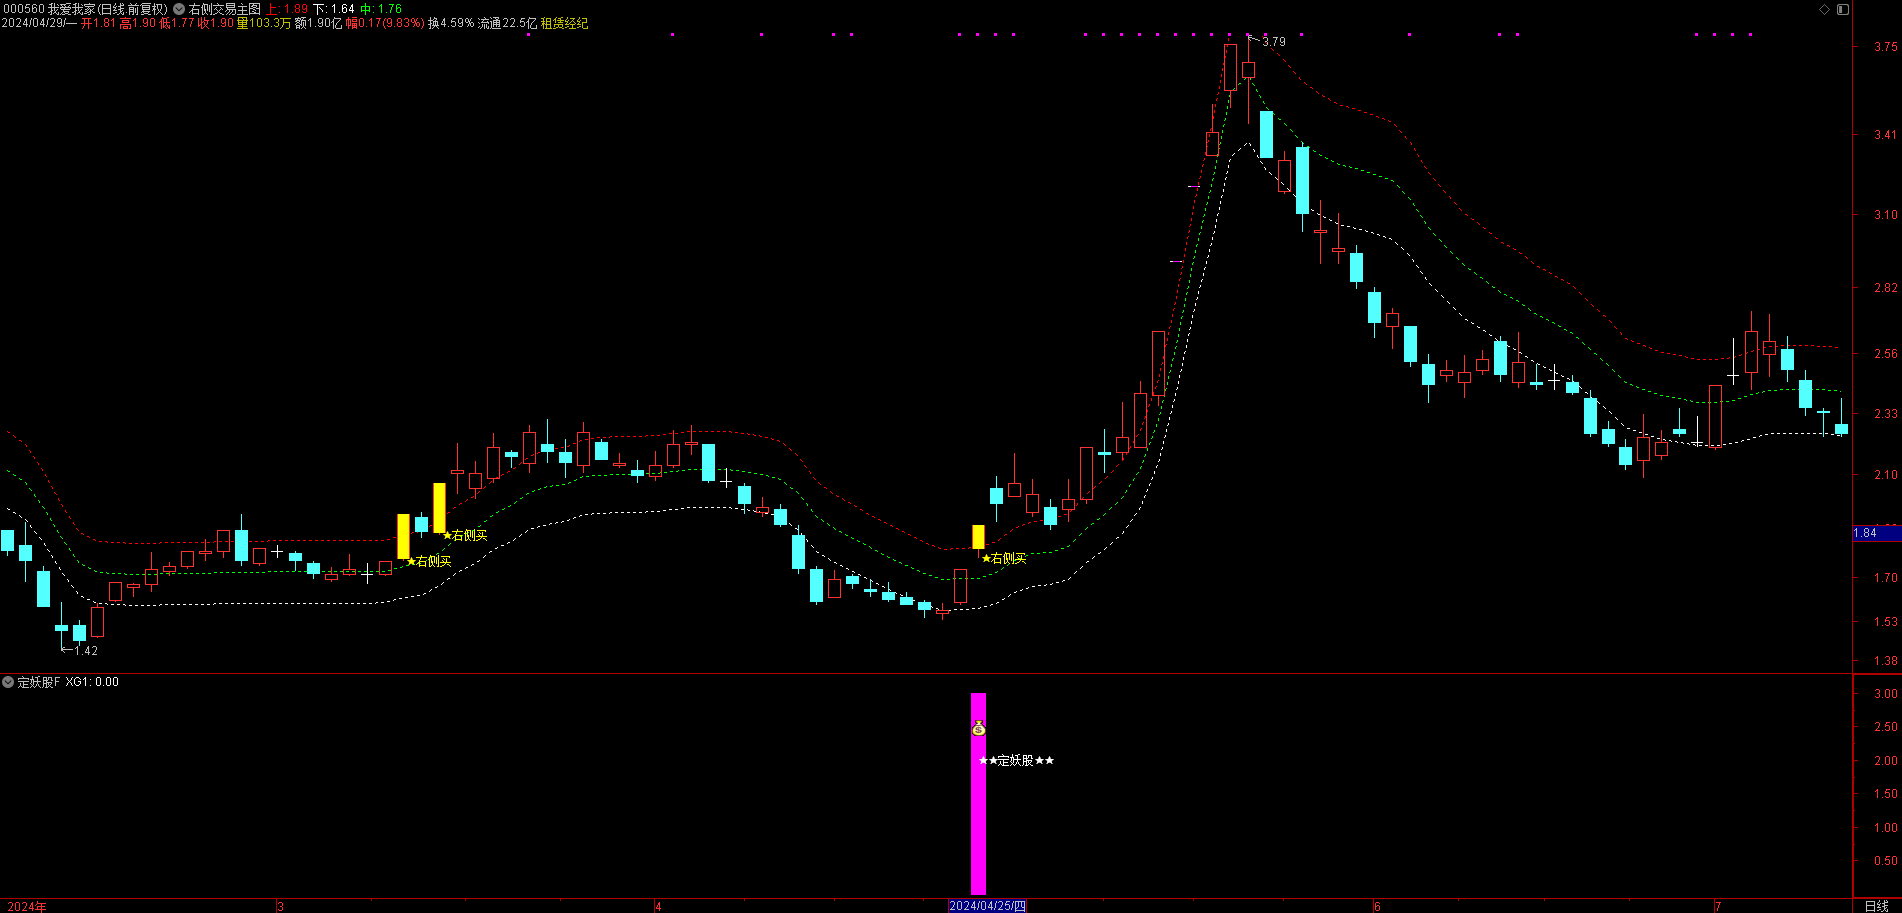Click the 右侧交易主图 indicator name
The width and height of the screenshot is (1902, 913).
224,9
